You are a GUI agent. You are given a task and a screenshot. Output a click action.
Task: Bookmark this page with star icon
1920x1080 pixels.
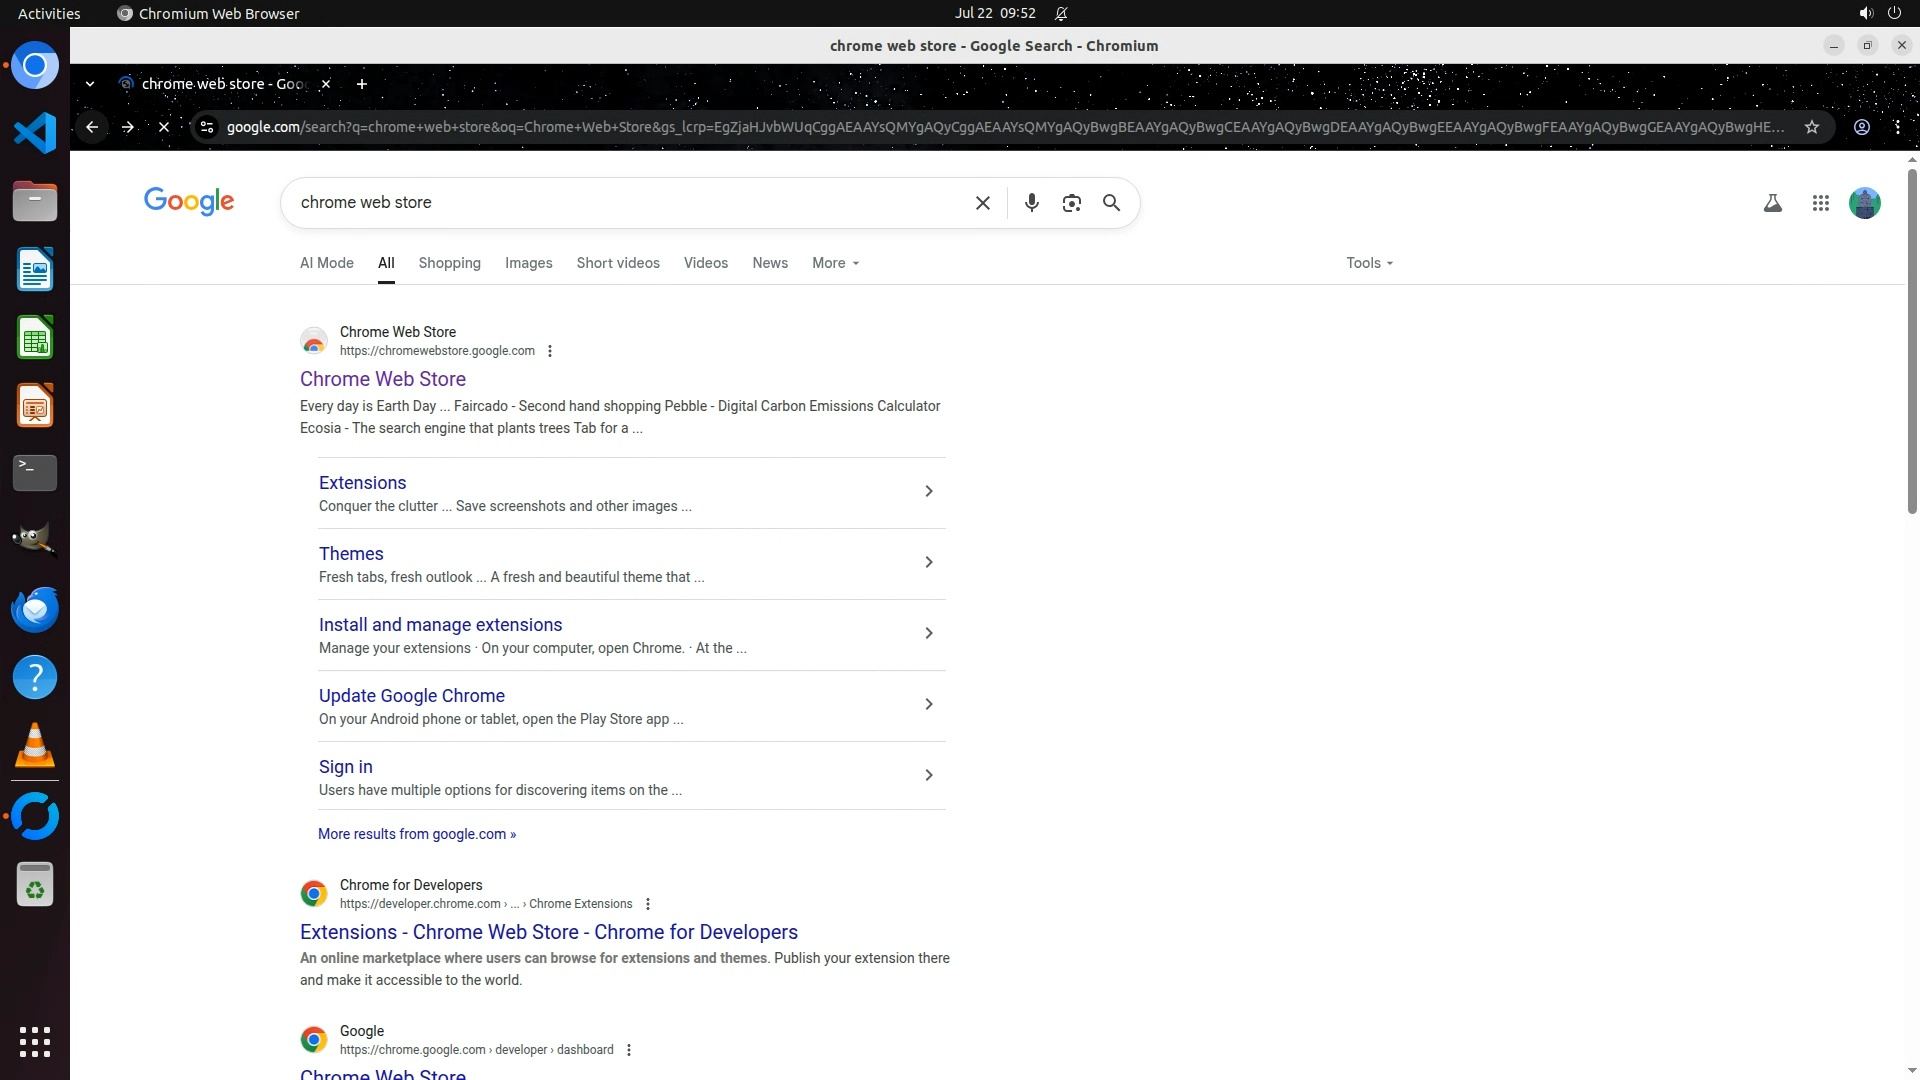[1811, 127]
